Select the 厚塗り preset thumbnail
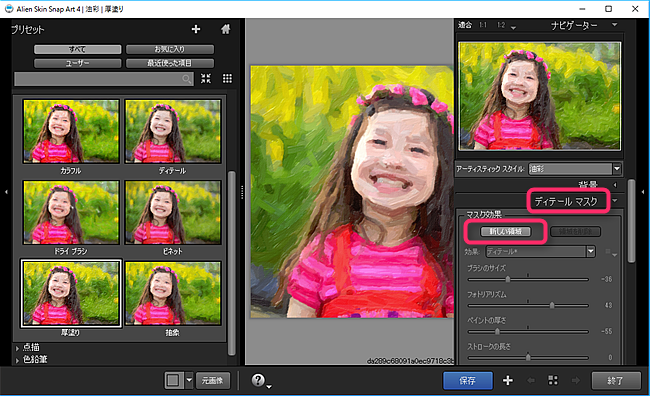 (x=71, y=293)
